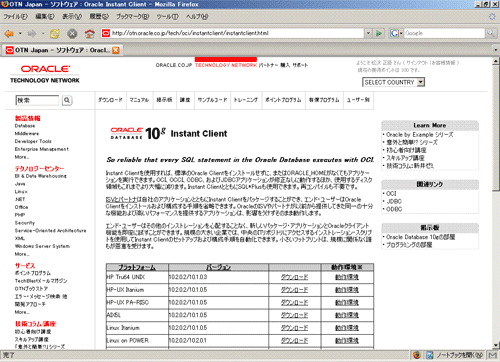Viewport: 500px width, 362px height.
Task: Open the 履歴(S) menu
Action: [99, 16]
